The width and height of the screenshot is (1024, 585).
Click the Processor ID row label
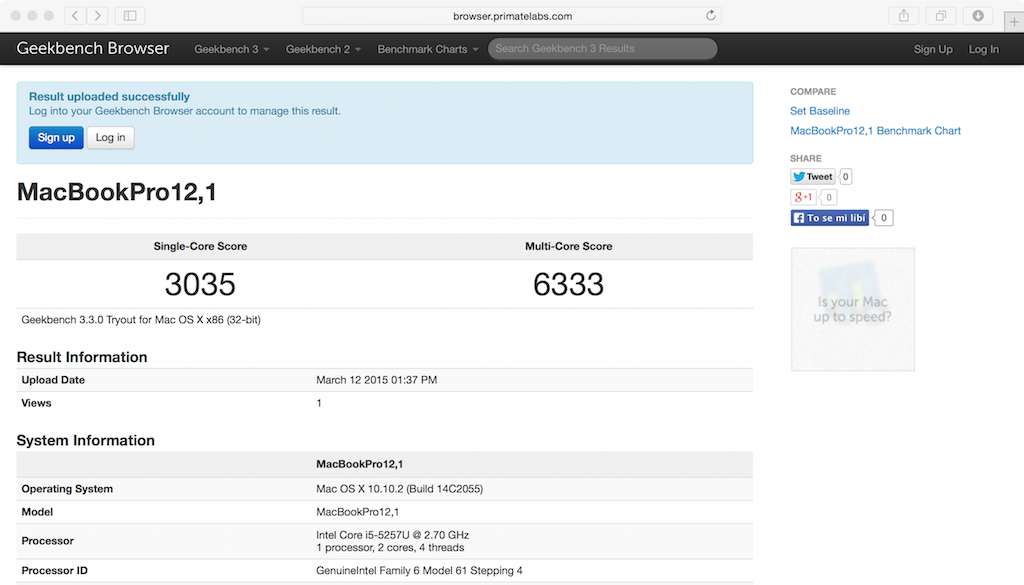pyautogui.click(x=54, y=571)
